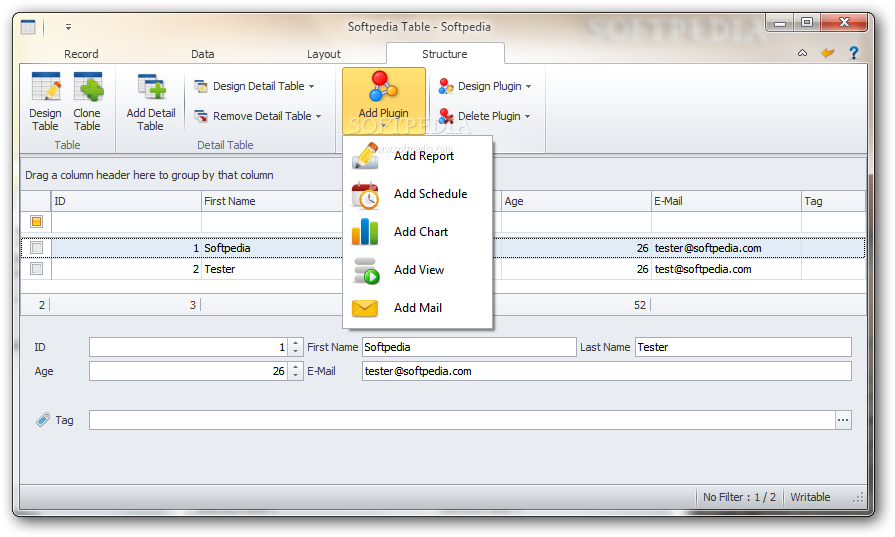Switch to the Data tab

point(203,54)
